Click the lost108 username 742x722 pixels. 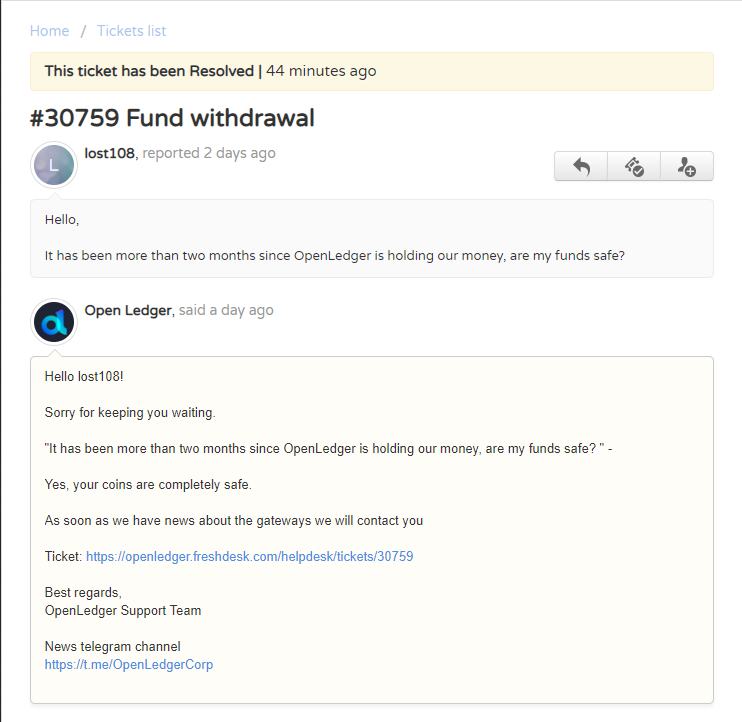(x=109, y=153)
